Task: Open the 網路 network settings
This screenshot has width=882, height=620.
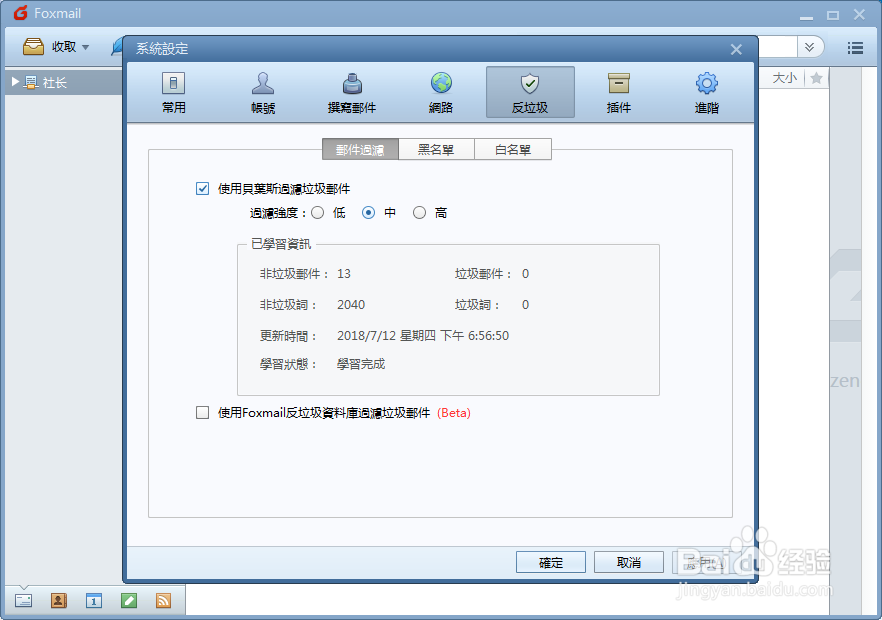Action: [440, 91]
